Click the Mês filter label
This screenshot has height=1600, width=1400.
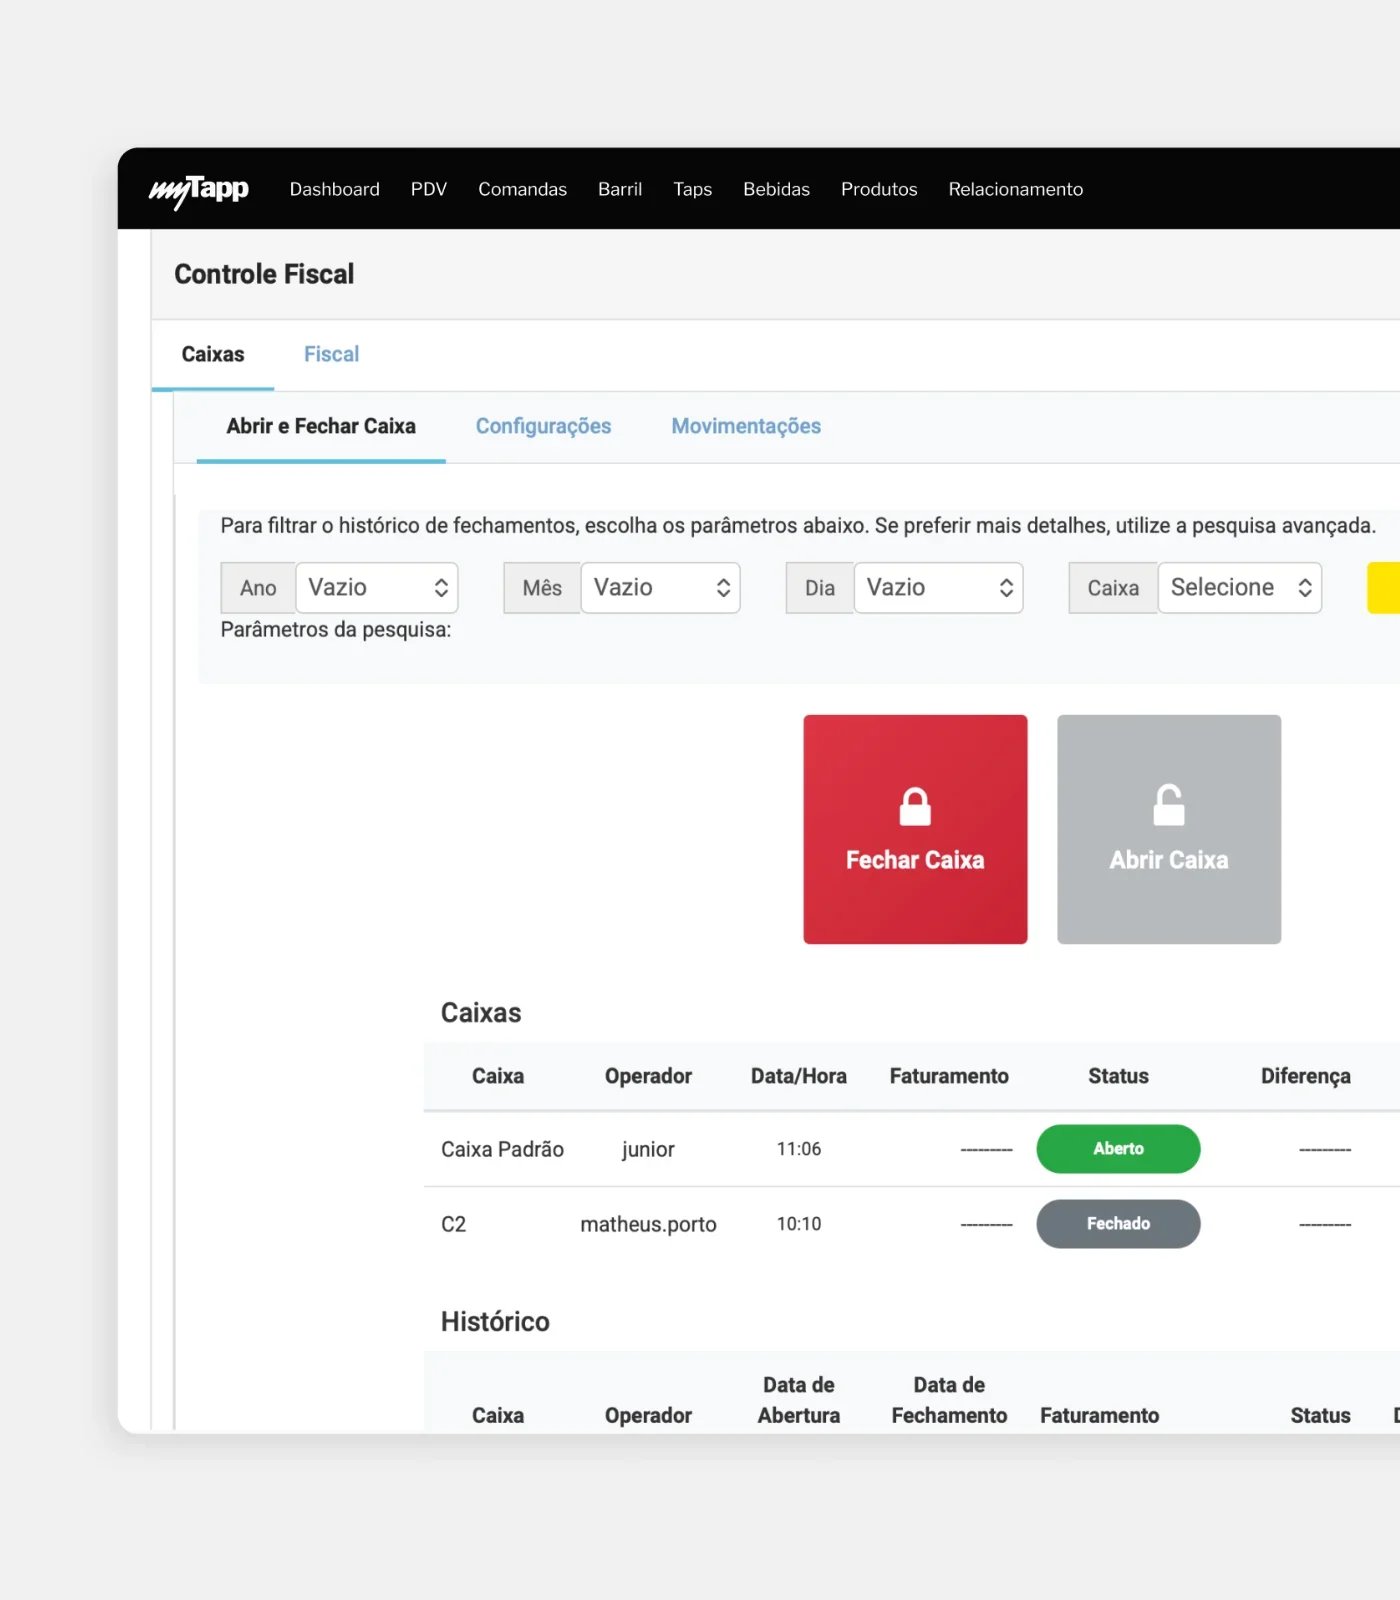click(x=542, y=588)
